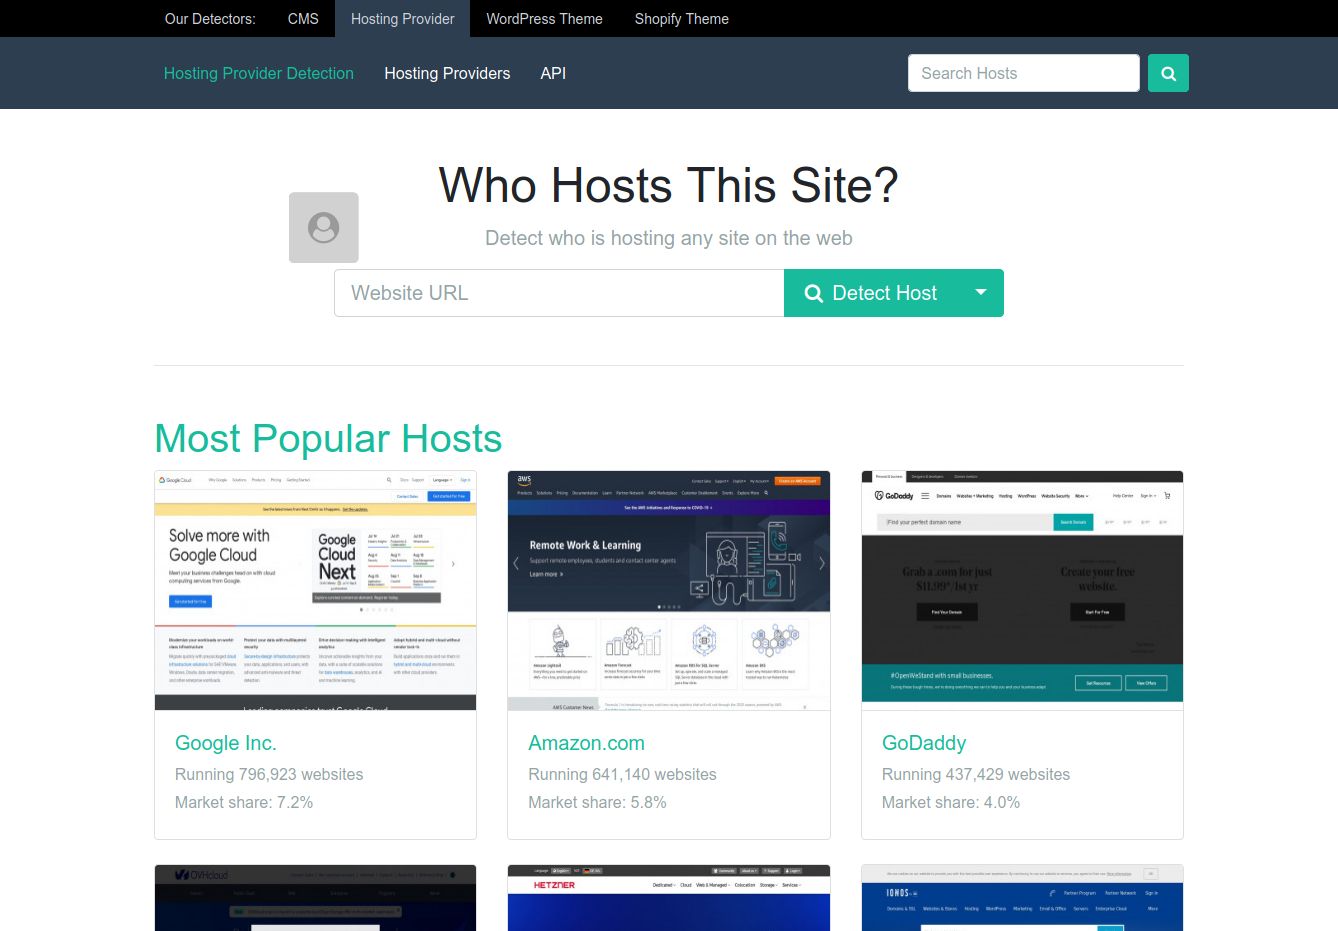Open the Google Inc. host link
The width and height of the screenshot is (1338, 931).
[226, 743]
